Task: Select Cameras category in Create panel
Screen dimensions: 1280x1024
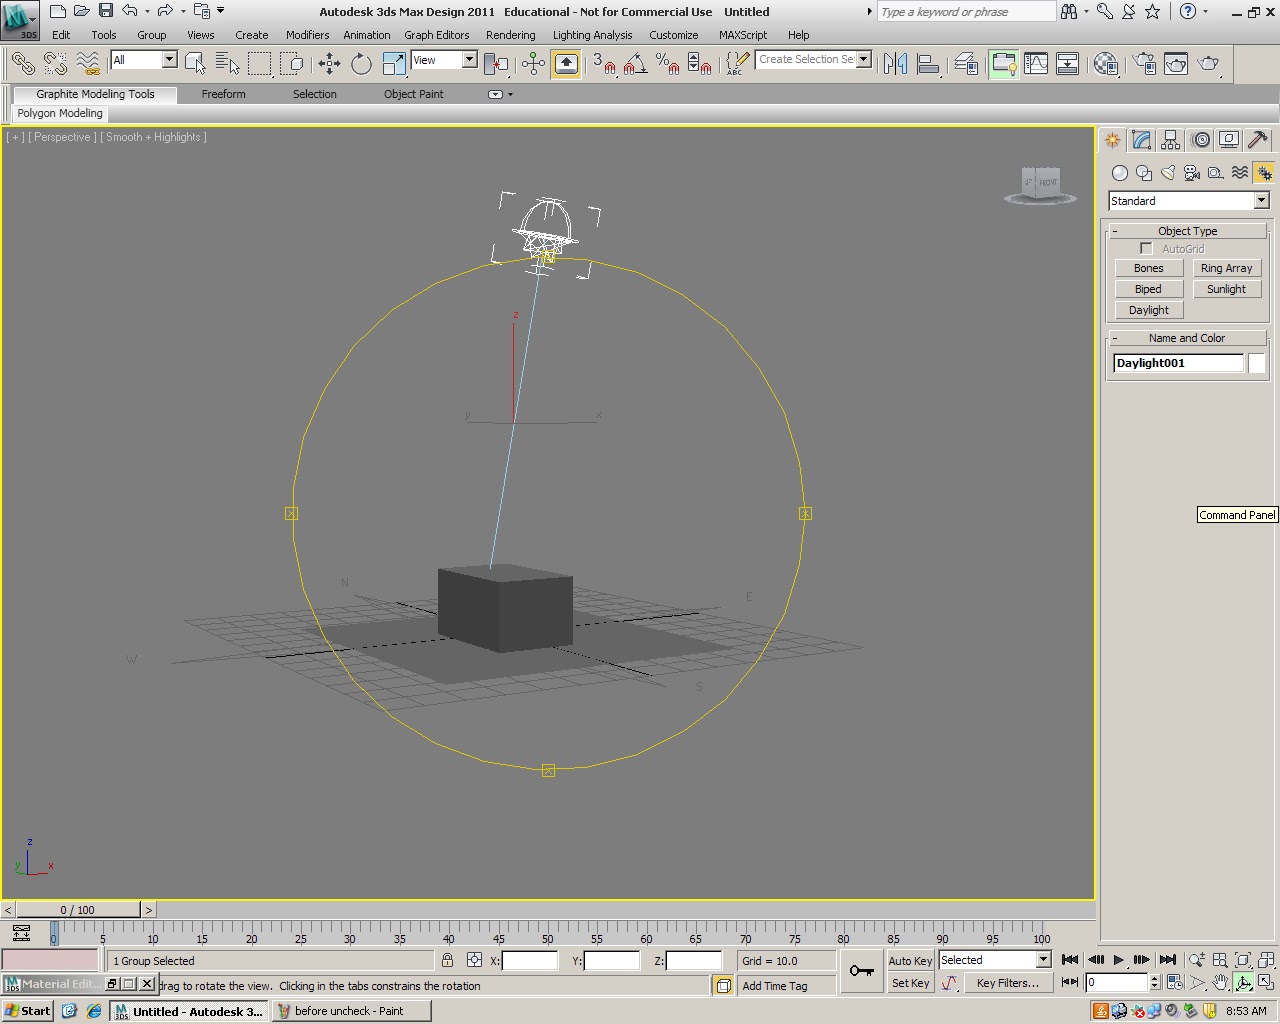Action: (1192, 173)
